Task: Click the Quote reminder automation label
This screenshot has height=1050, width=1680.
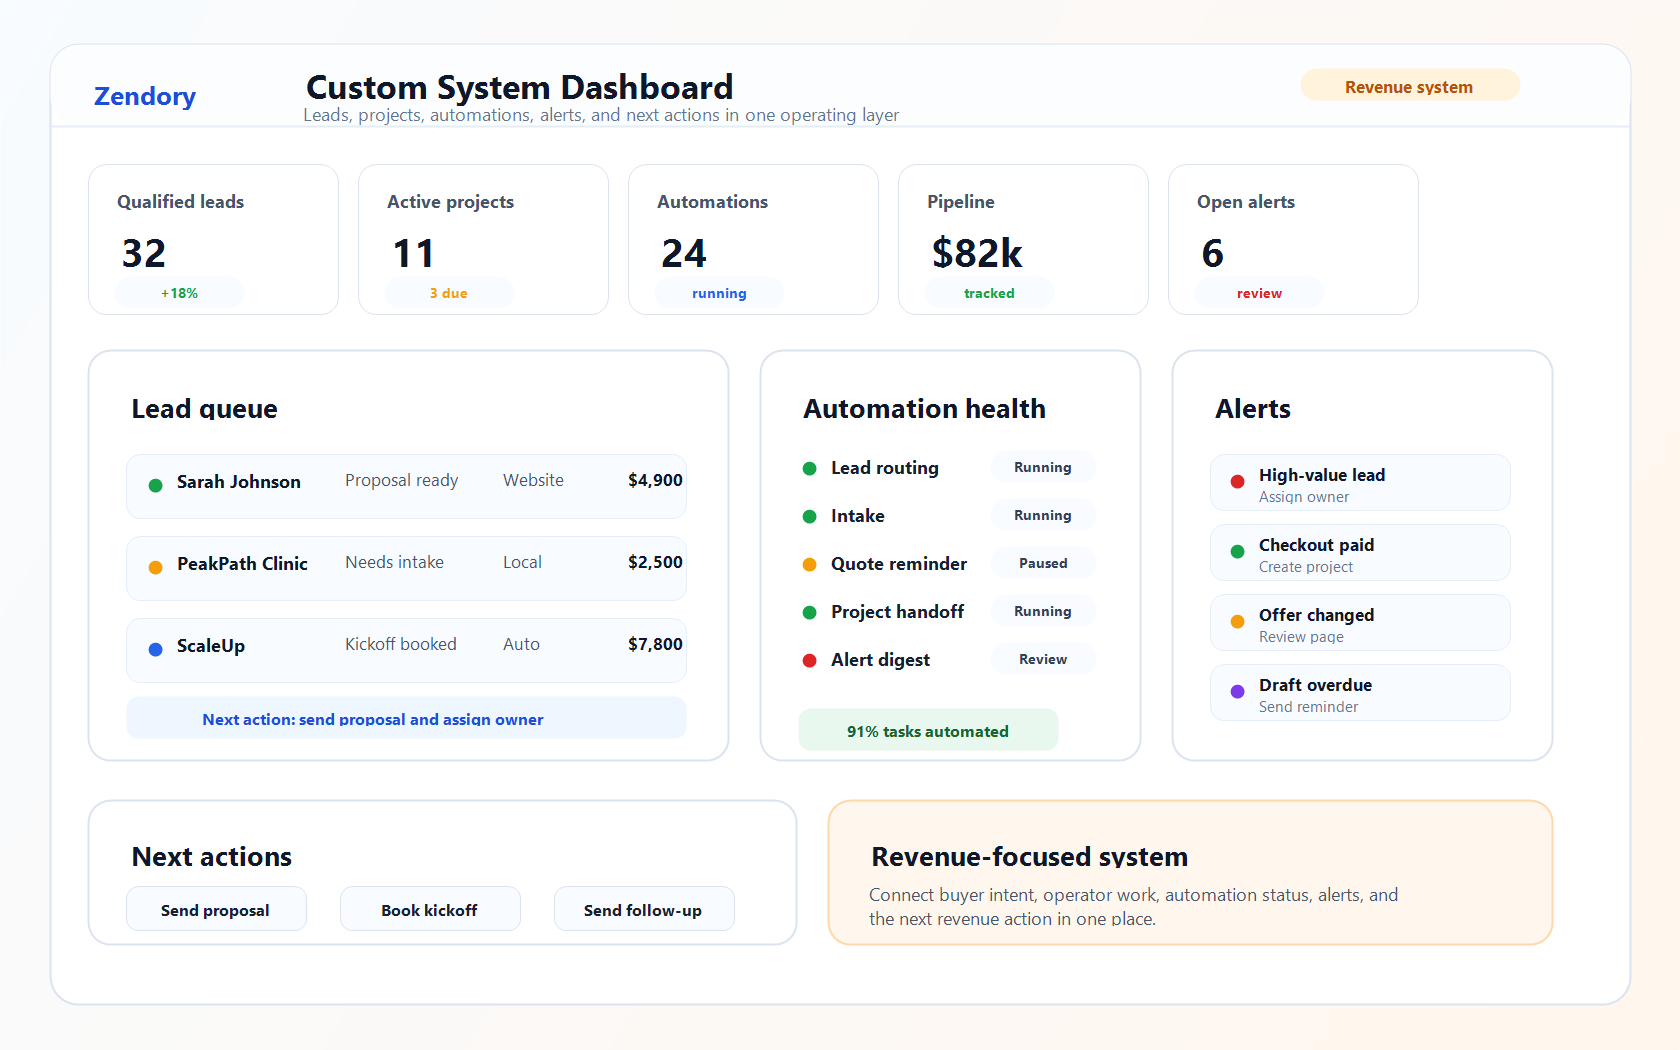Action: (899, 564)
